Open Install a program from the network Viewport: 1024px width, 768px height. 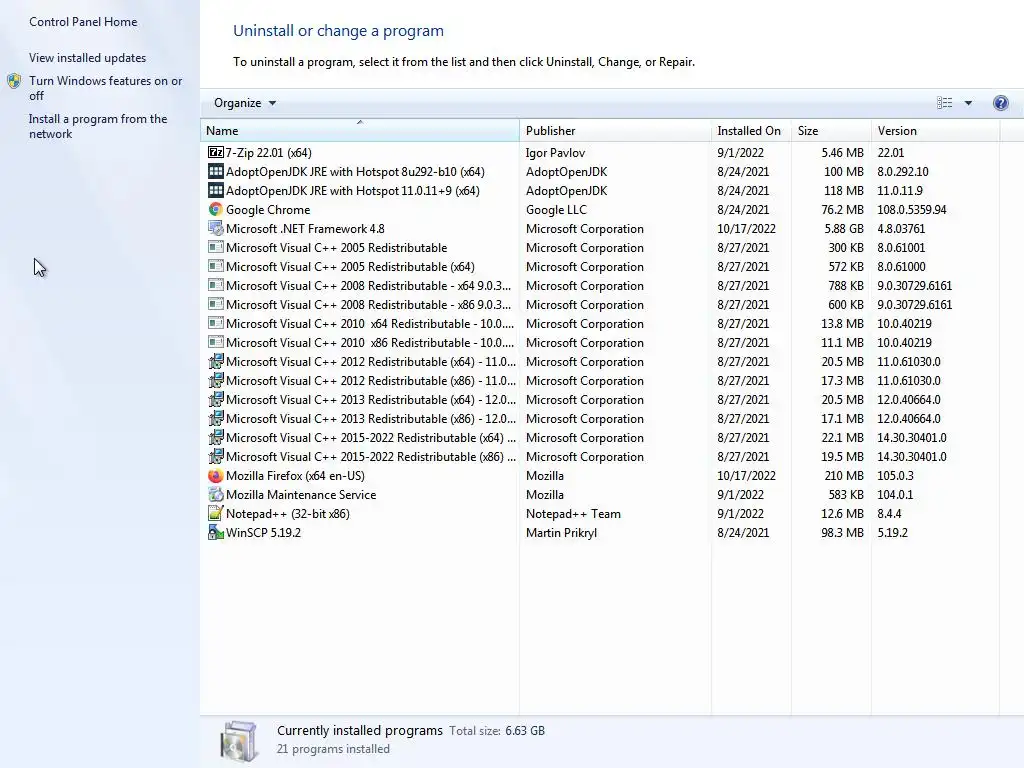[98, 126]
